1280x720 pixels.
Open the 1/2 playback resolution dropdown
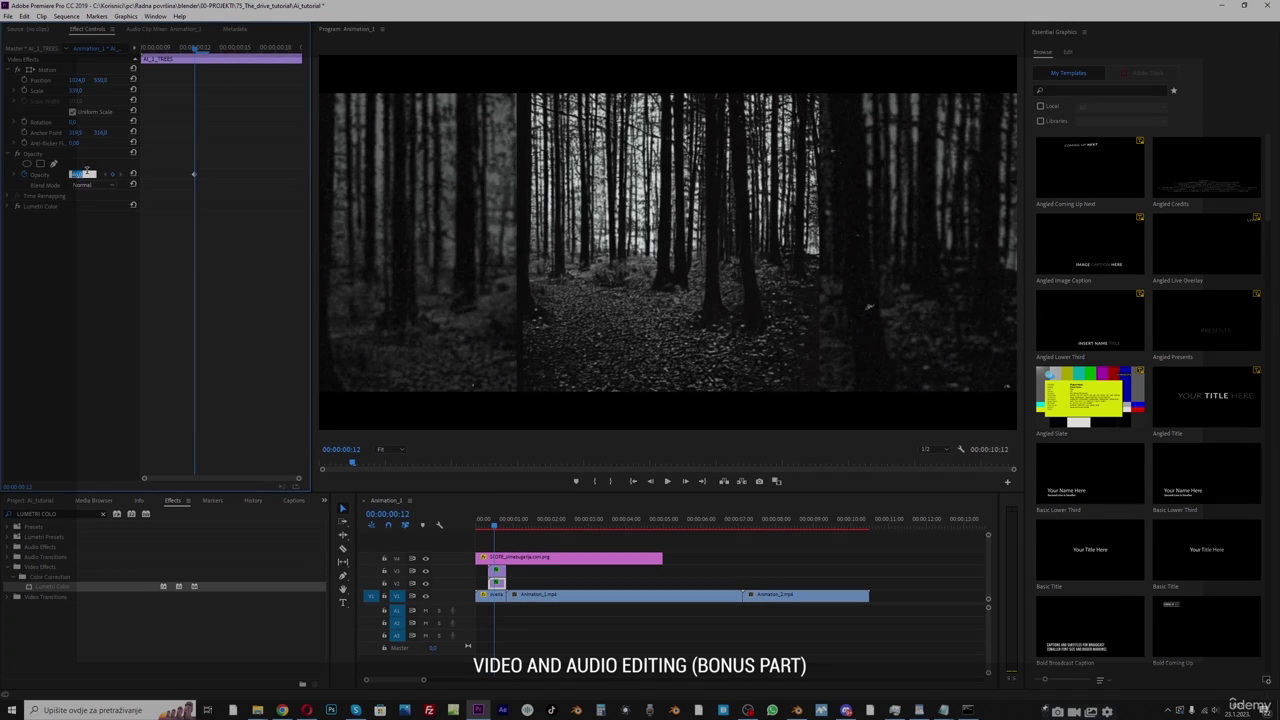[x=933, y=449]
